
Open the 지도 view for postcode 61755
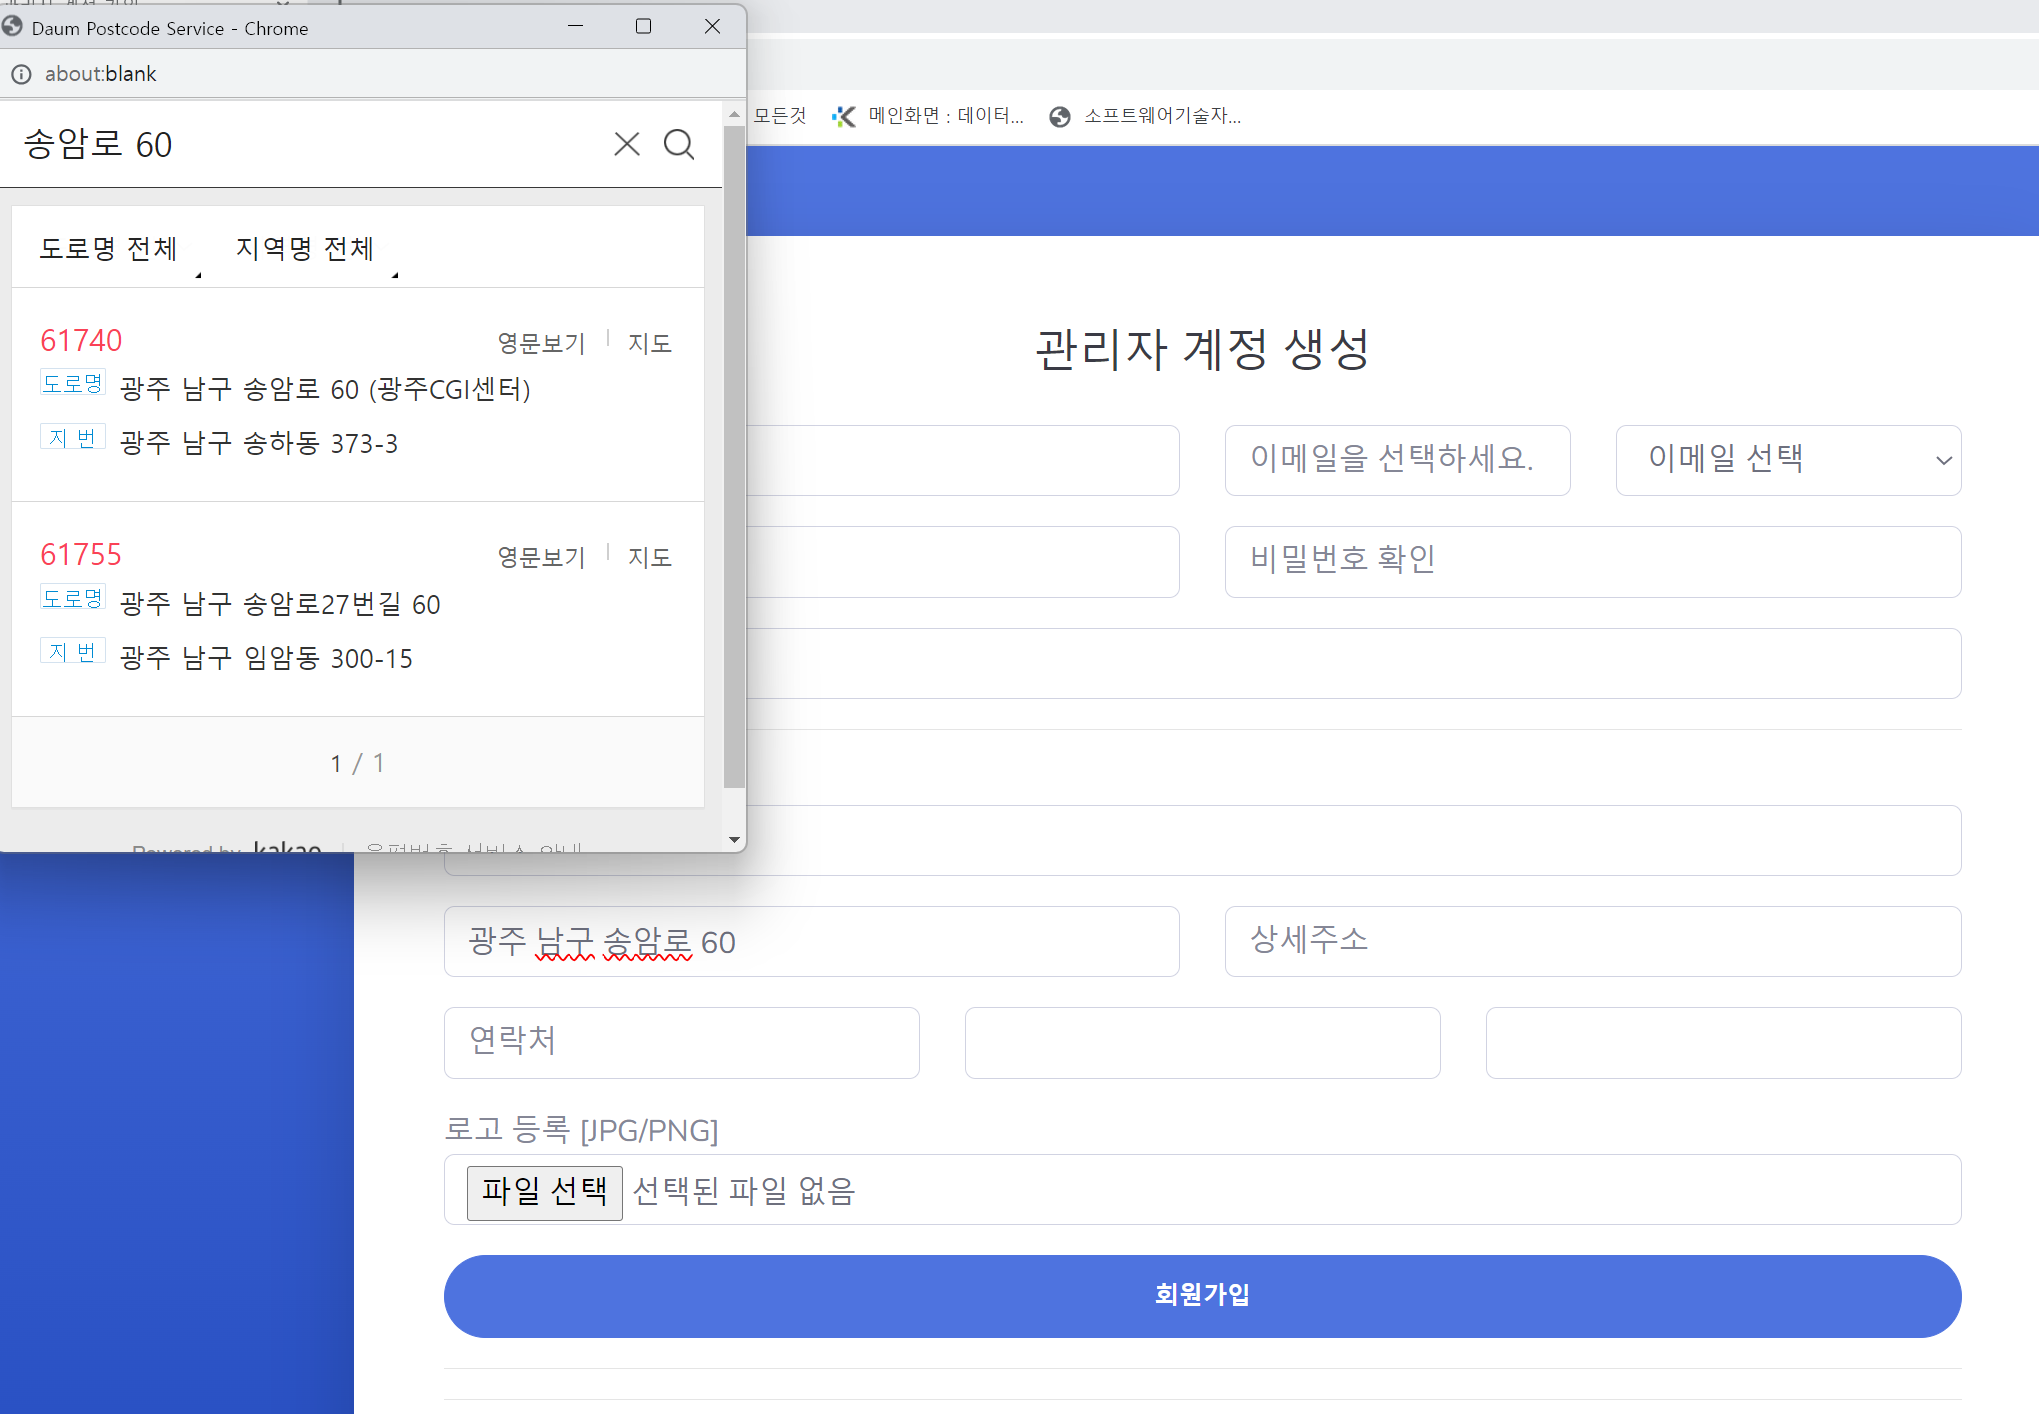pyautogui.click(x=649, y=556)
